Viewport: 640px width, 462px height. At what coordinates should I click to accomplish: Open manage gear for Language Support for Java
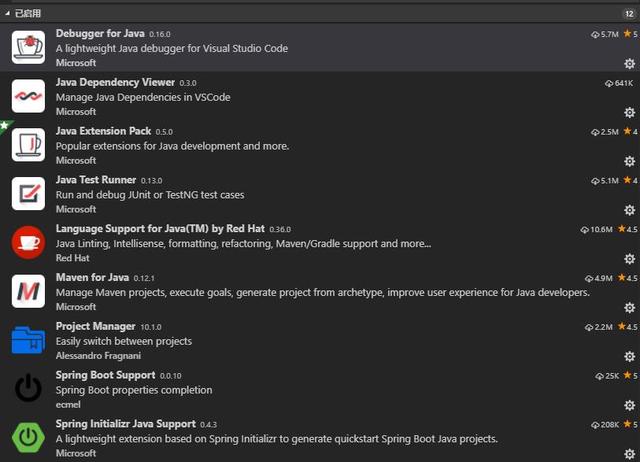point(629,259)
